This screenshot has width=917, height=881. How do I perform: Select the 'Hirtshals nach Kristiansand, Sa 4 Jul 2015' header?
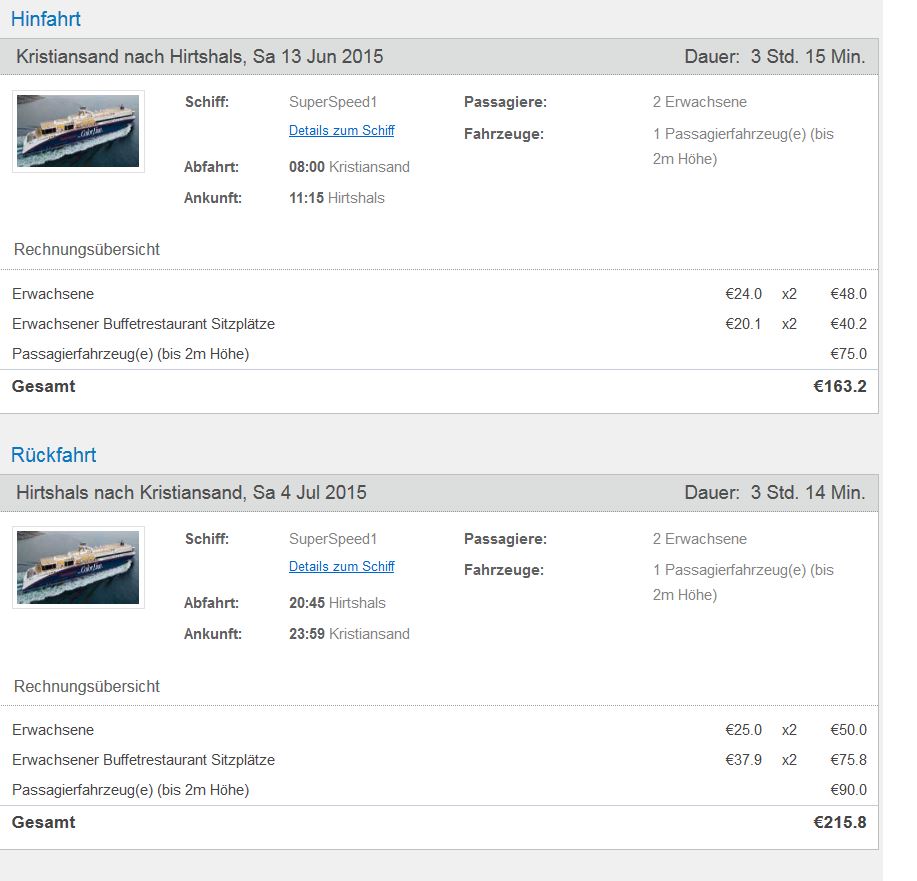click(x=192, y=492)
